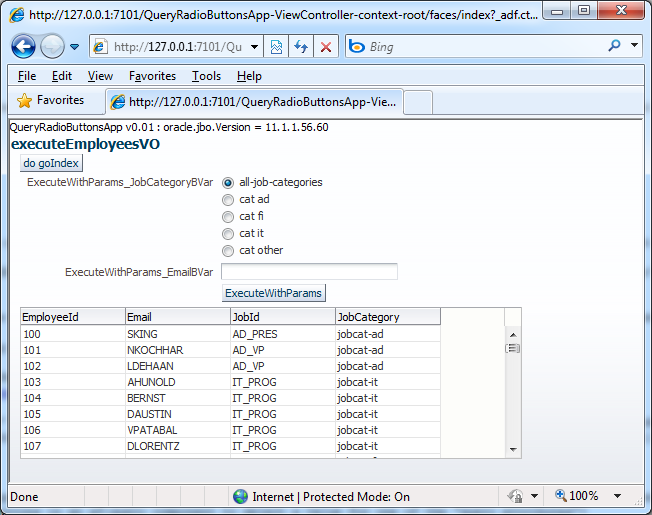Click the SKING email cell
The width and height of the screenshot is (652, 515).
[x=178, y=334]
